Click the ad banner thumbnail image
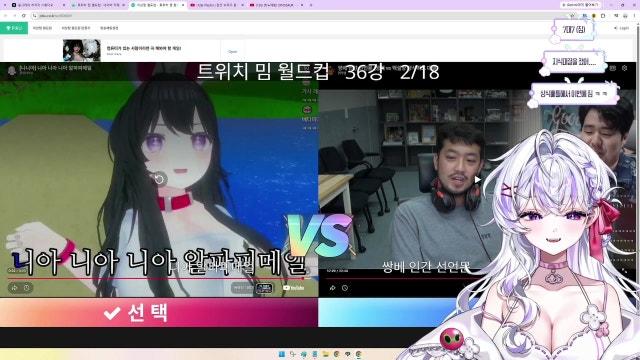The width and height of the screenshot is (640, 360). click(82, 50)
